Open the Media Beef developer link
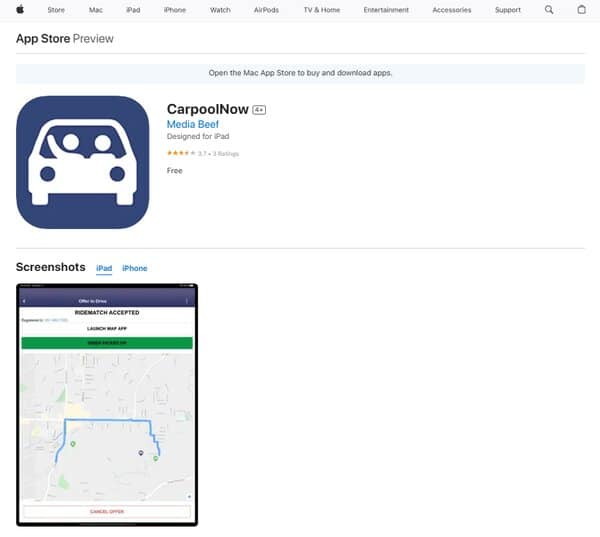The width and height of the screenshot is (600, 537). pos(193,124)
